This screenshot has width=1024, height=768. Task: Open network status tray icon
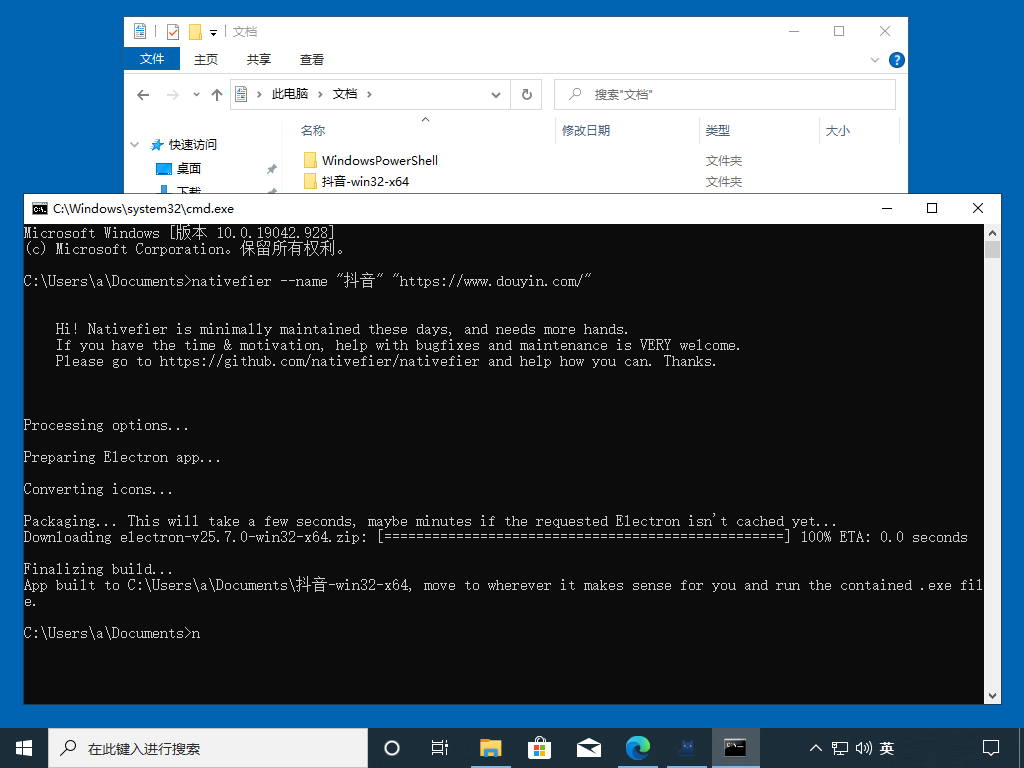[840, 748]
